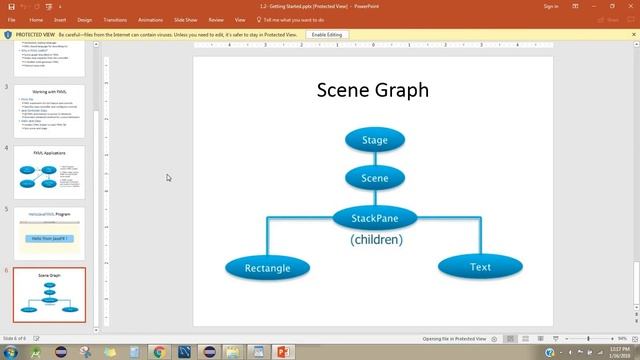Select the Scene Graph slide 6 thumbnail
This screenshot has width=640, height=360.
pyautogui.click(x=49, y=295)
